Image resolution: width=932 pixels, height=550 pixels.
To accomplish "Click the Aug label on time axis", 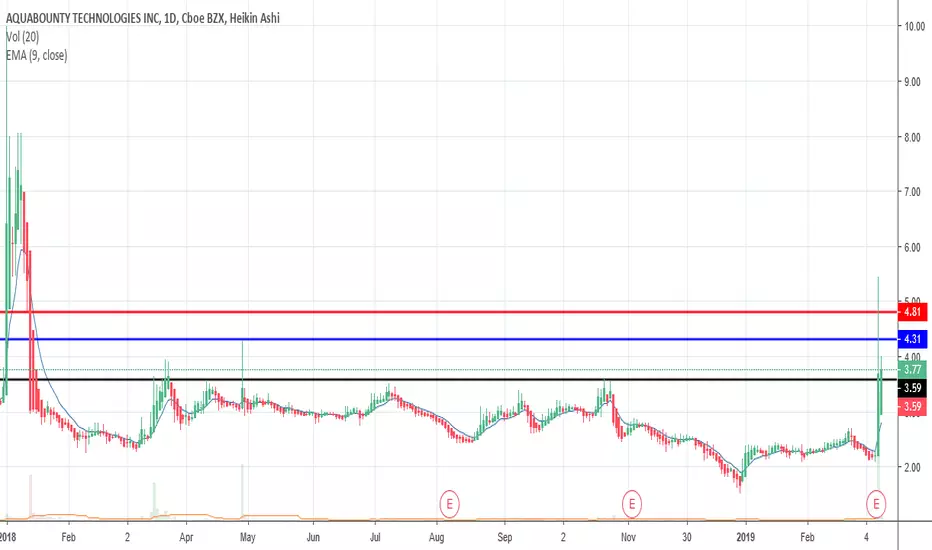I will click(436, 537).
